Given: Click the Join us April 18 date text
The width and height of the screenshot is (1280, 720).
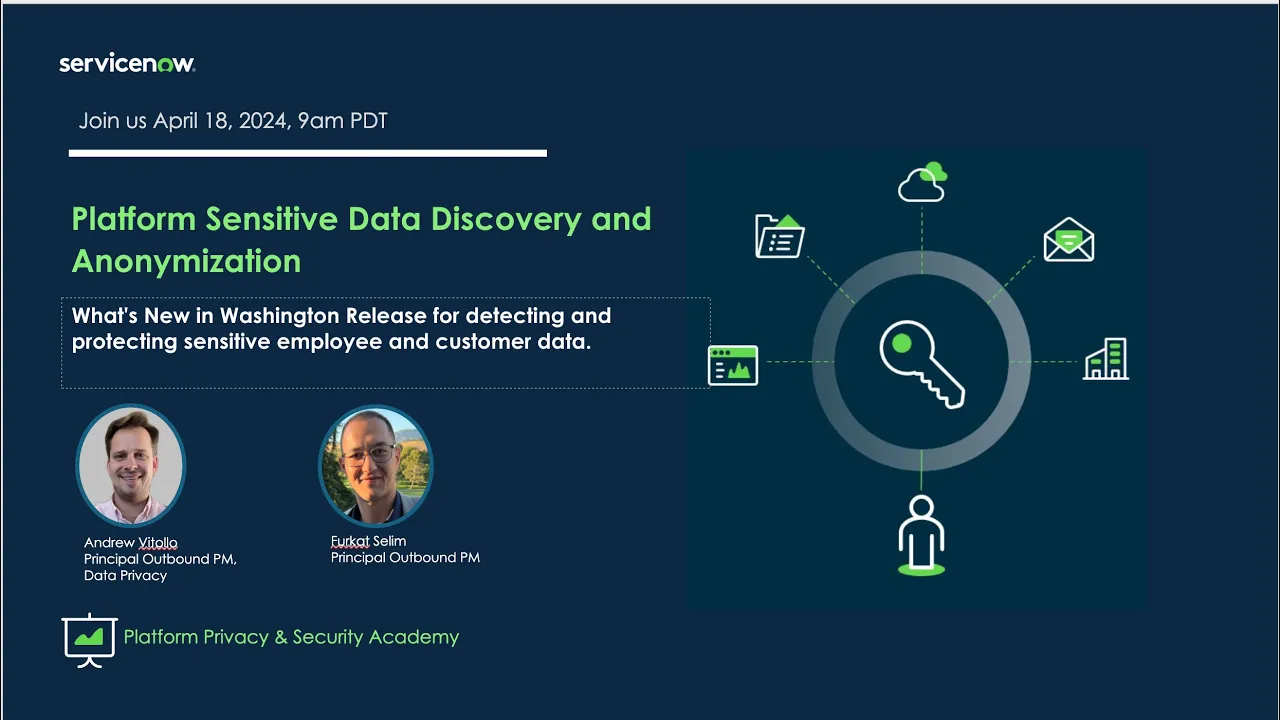Looking at the screenshot, I should pos(233,120).
